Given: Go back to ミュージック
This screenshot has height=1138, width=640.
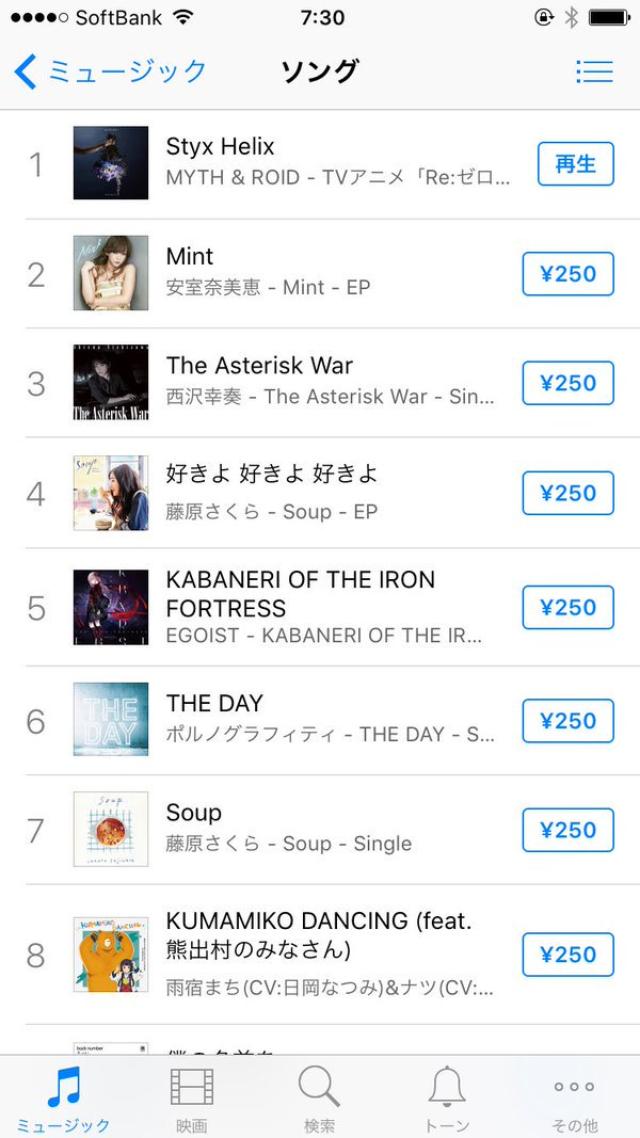Looking at the screenshot, I should pos(111,71).
